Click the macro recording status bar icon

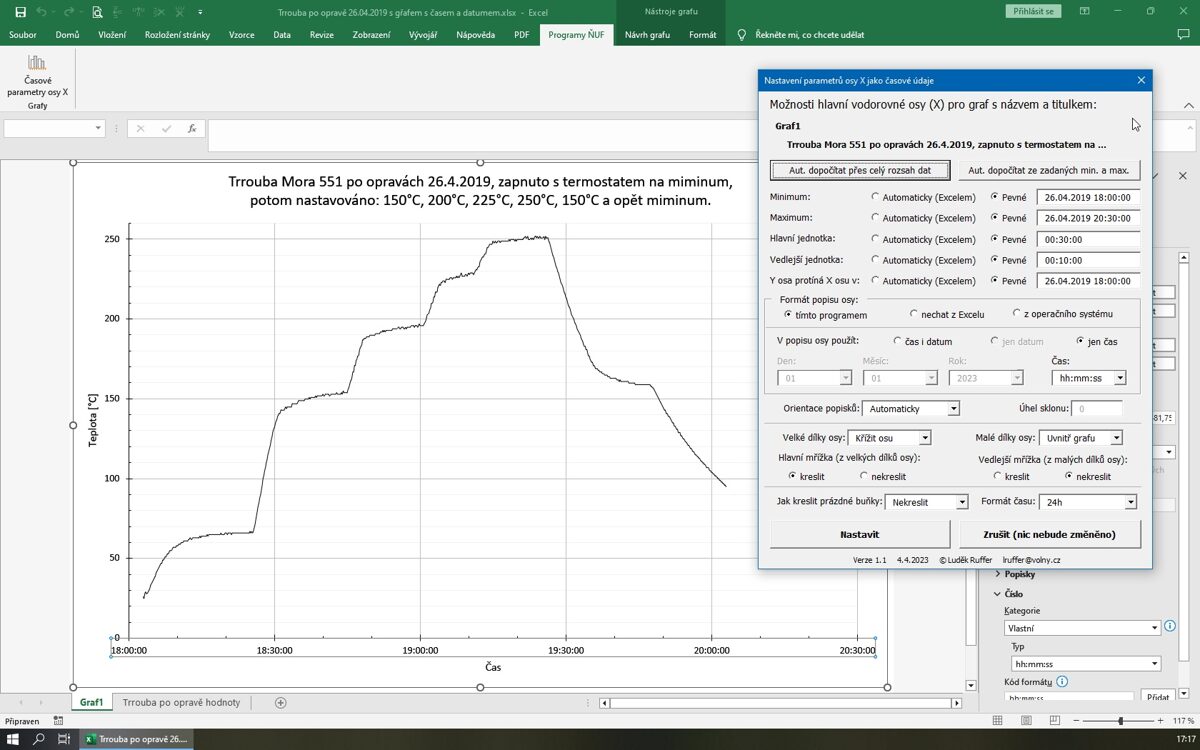[x=60, y=721]
